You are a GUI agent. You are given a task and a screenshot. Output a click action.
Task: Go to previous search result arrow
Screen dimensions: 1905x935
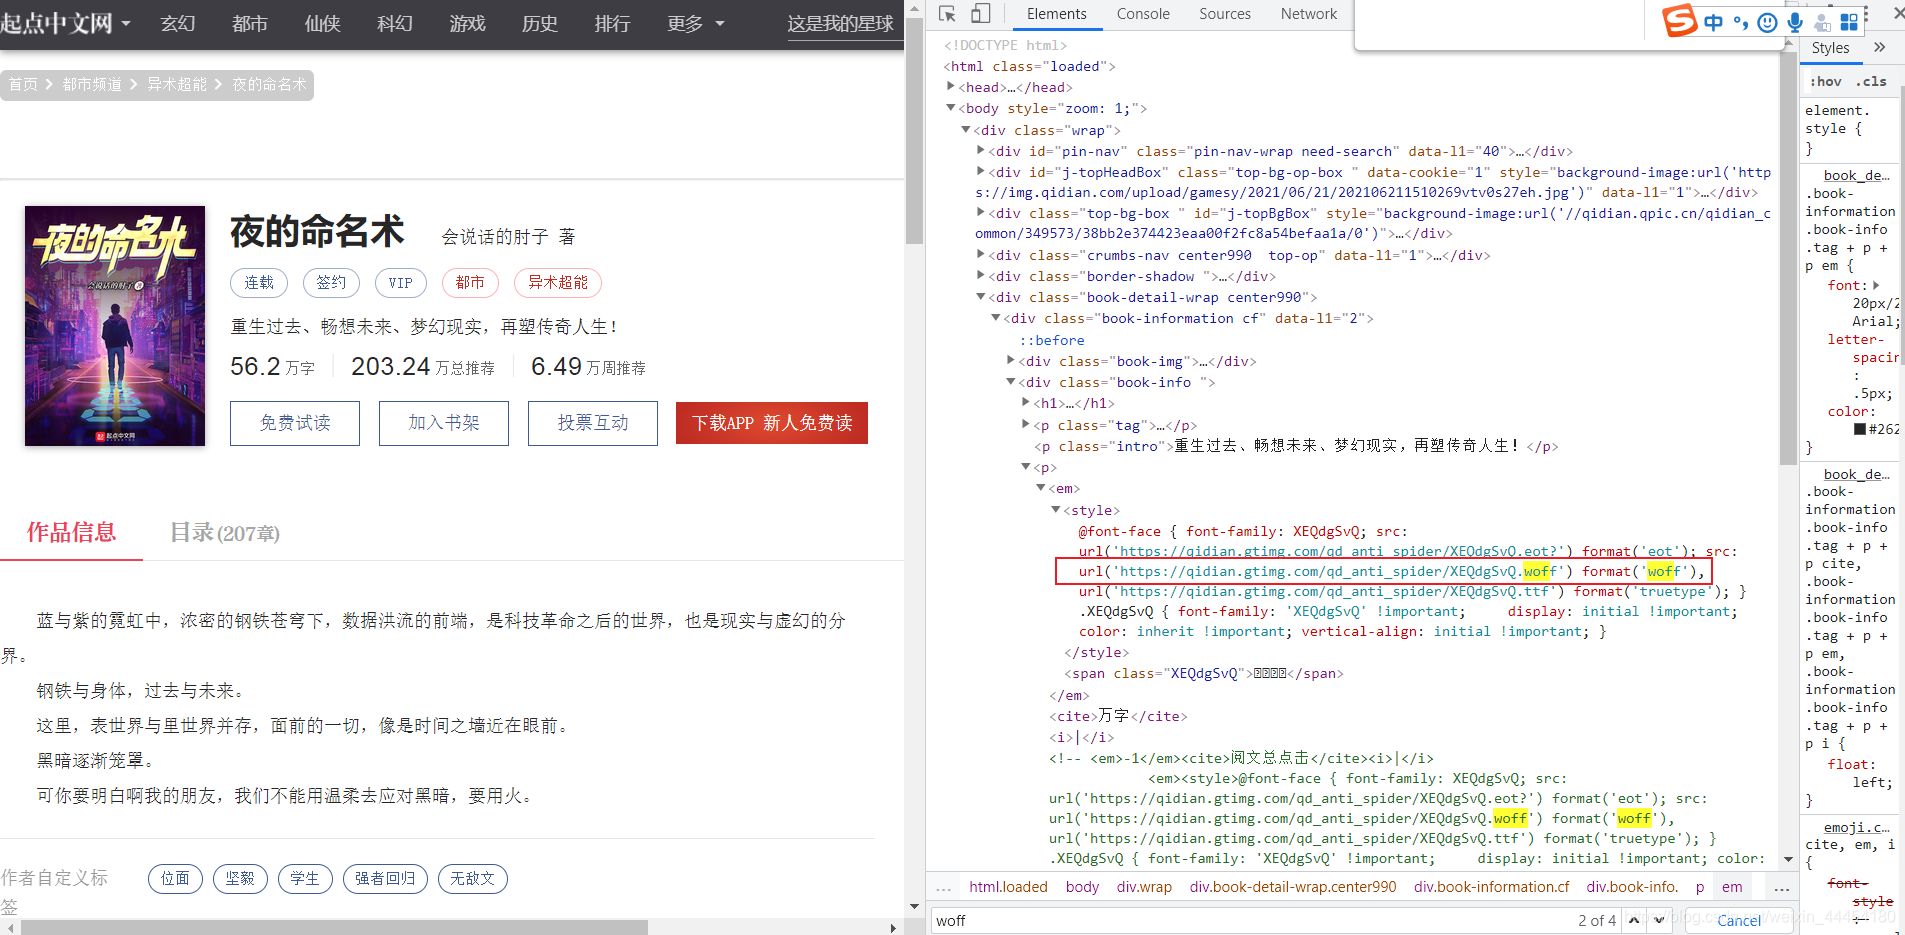[1634, 920]
